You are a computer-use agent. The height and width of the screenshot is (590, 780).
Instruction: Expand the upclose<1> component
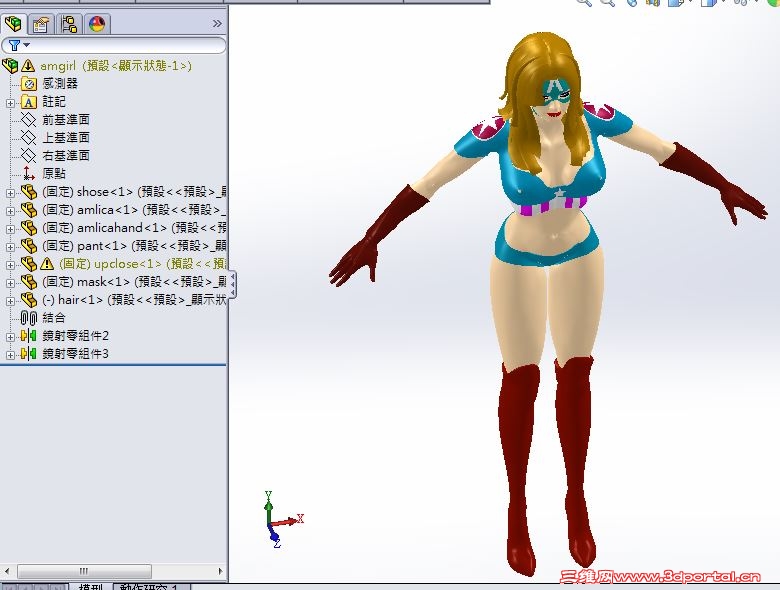pos(10,265)
